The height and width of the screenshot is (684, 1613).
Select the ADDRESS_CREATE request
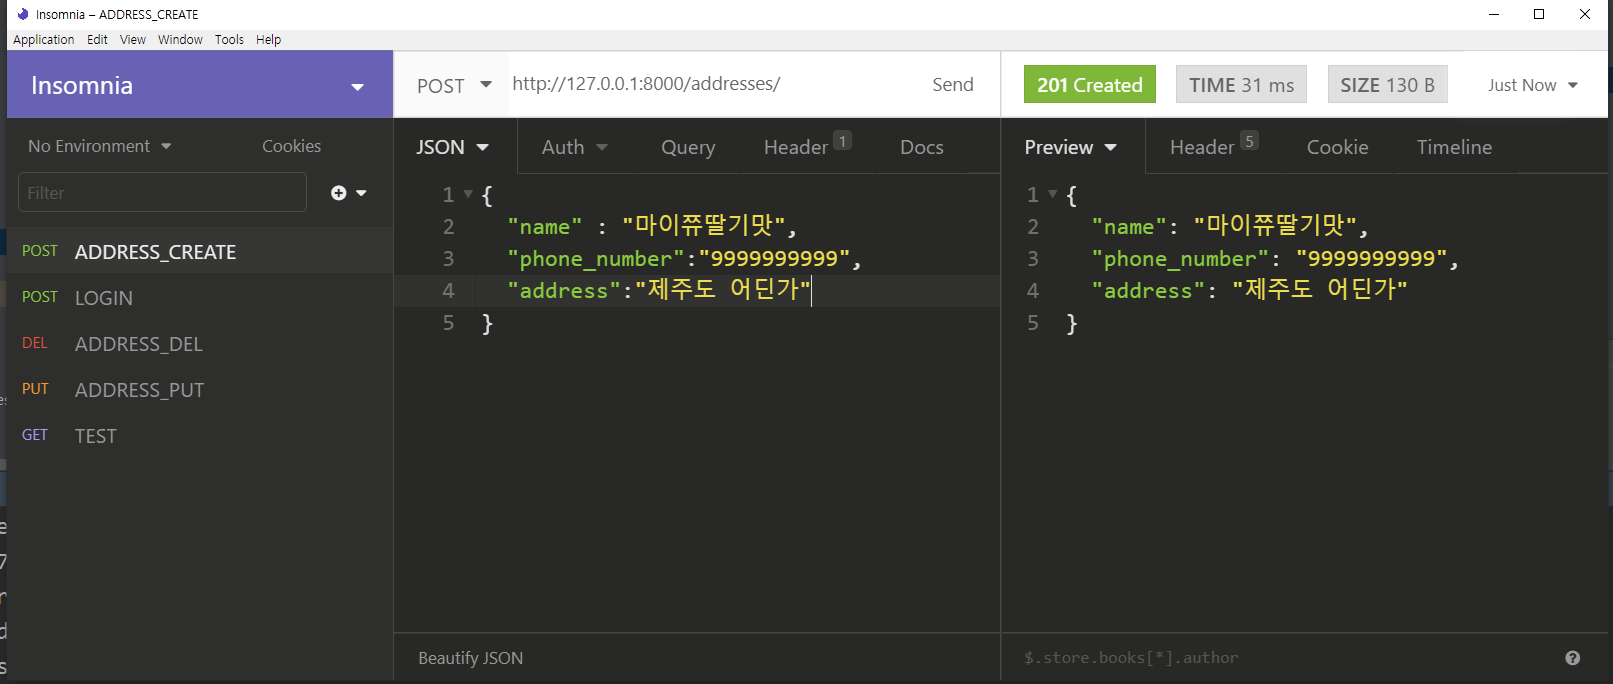200,251
